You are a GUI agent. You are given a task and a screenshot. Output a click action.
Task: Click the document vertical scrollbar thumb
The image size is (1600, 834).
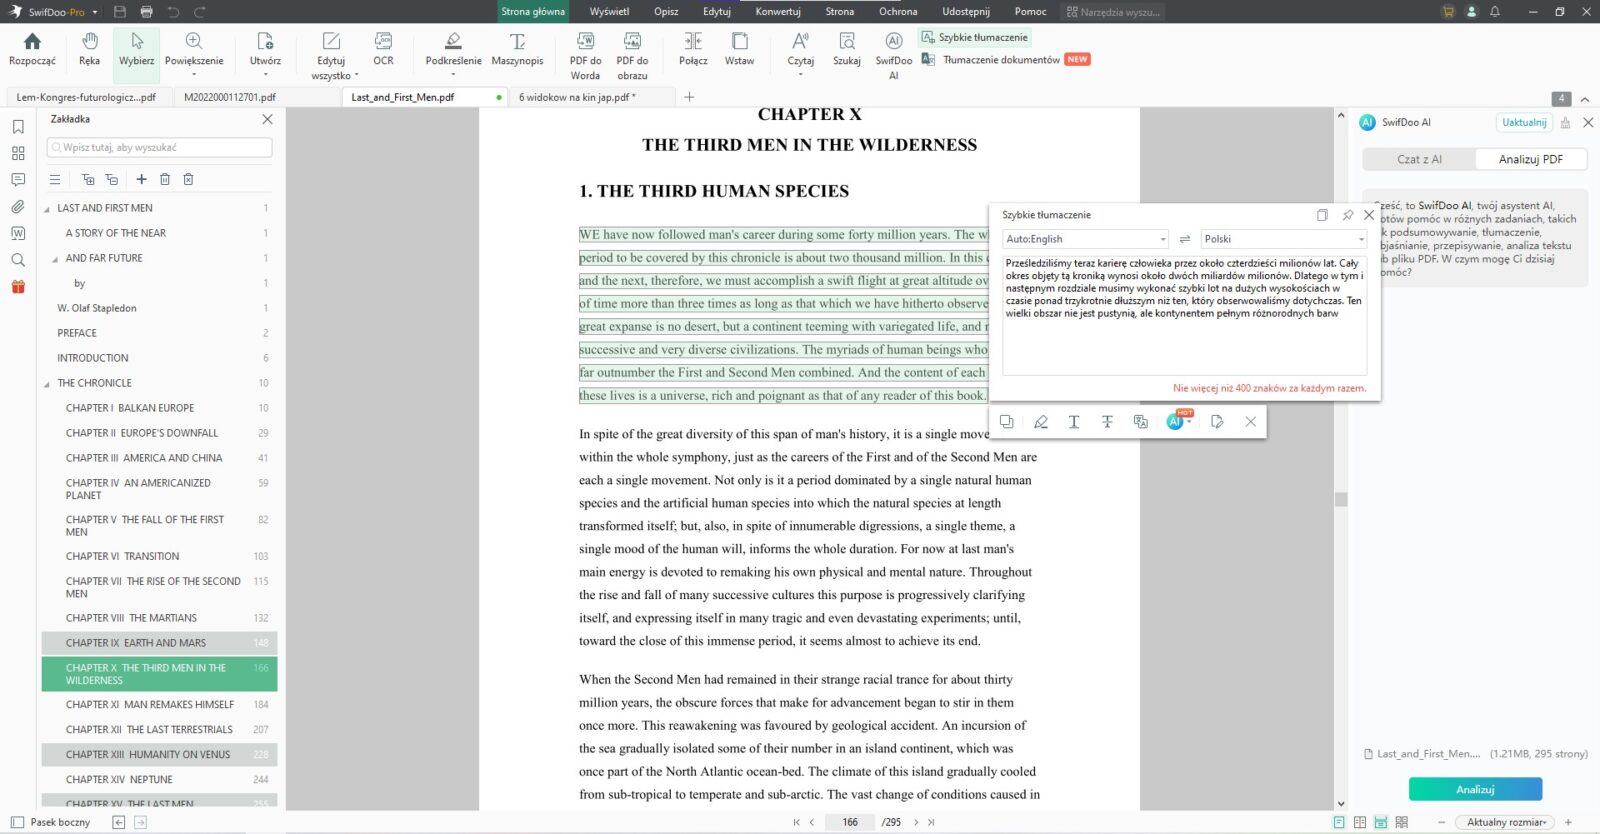click(1341, 499)
